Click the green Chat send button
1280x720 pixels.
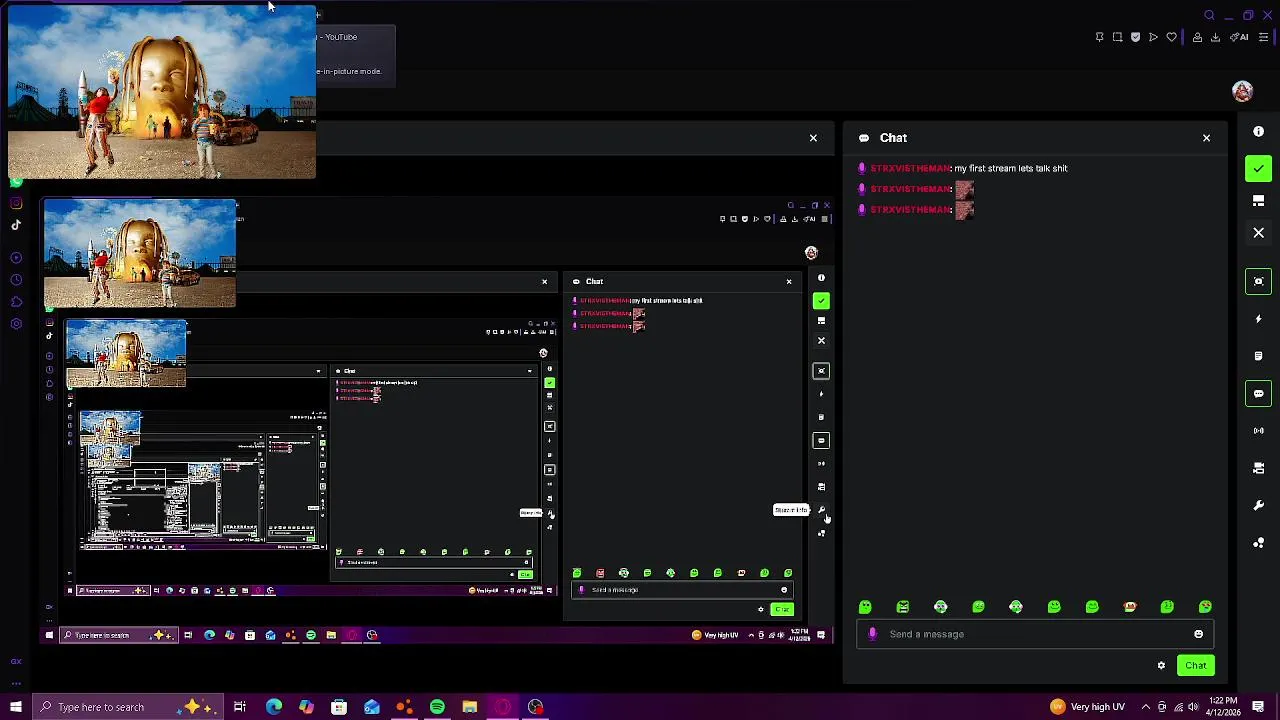pyautogui.click(x=1195, y=665)
